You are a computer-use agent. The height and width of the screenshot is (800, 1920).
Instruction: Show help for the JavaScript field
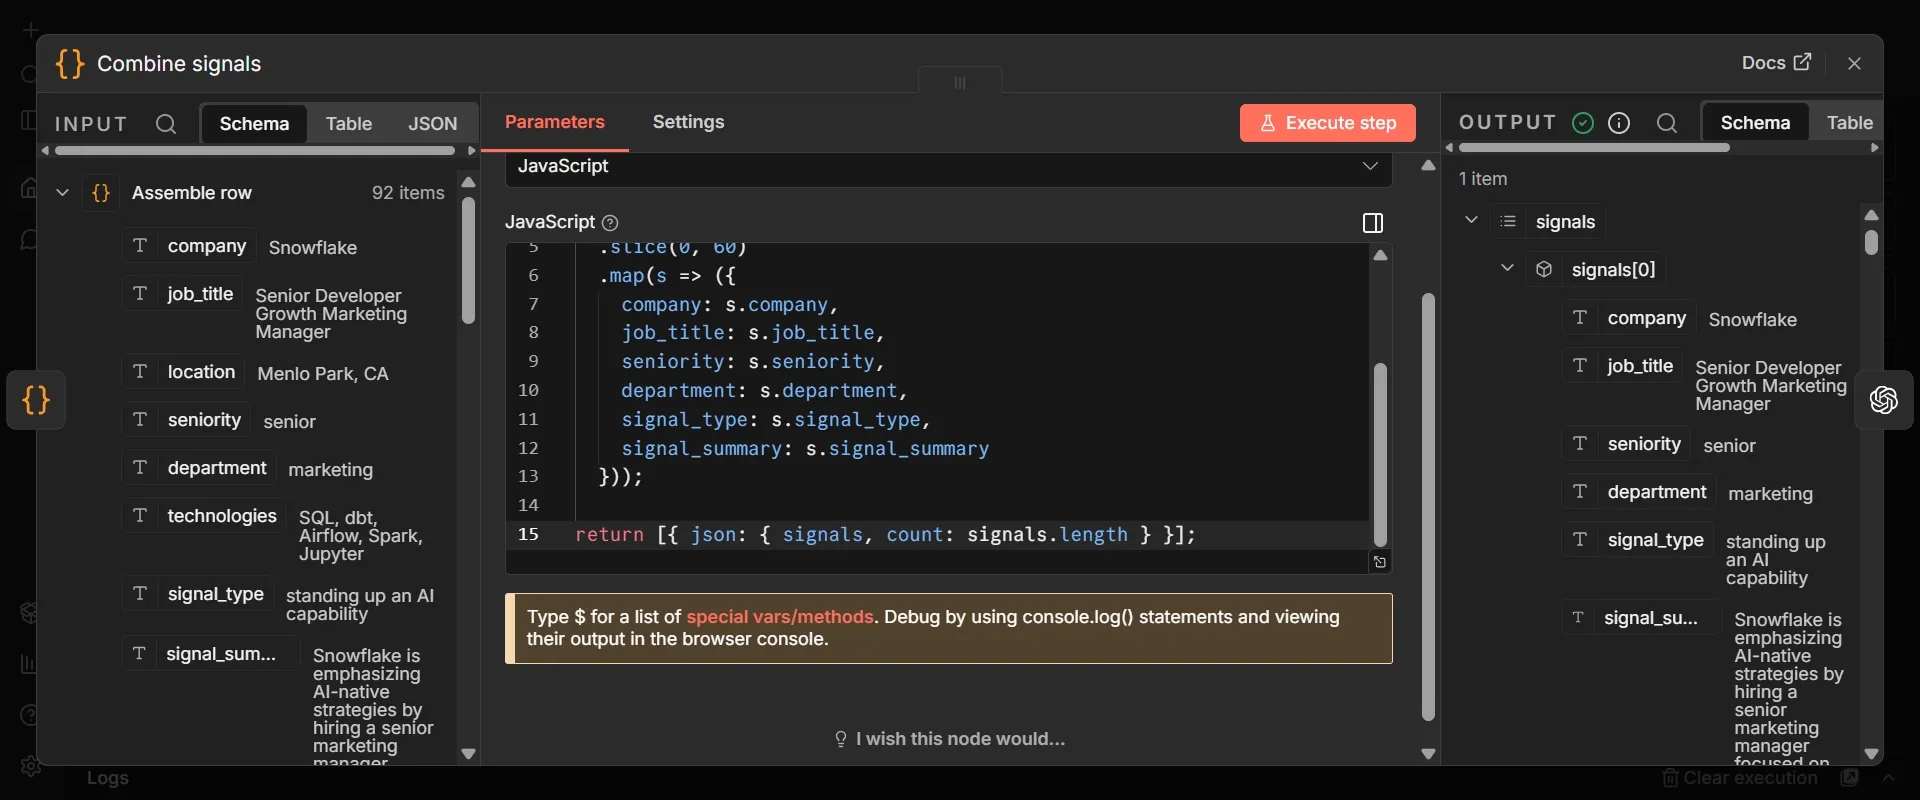tap(611, 223)
